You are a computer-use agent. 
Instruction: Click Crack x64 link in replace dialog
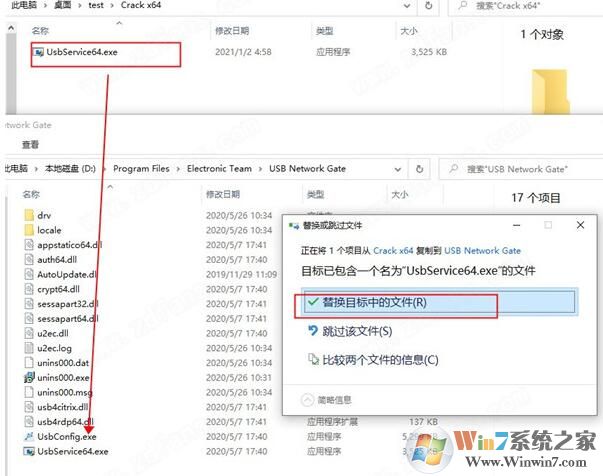[x=393, y=251]
